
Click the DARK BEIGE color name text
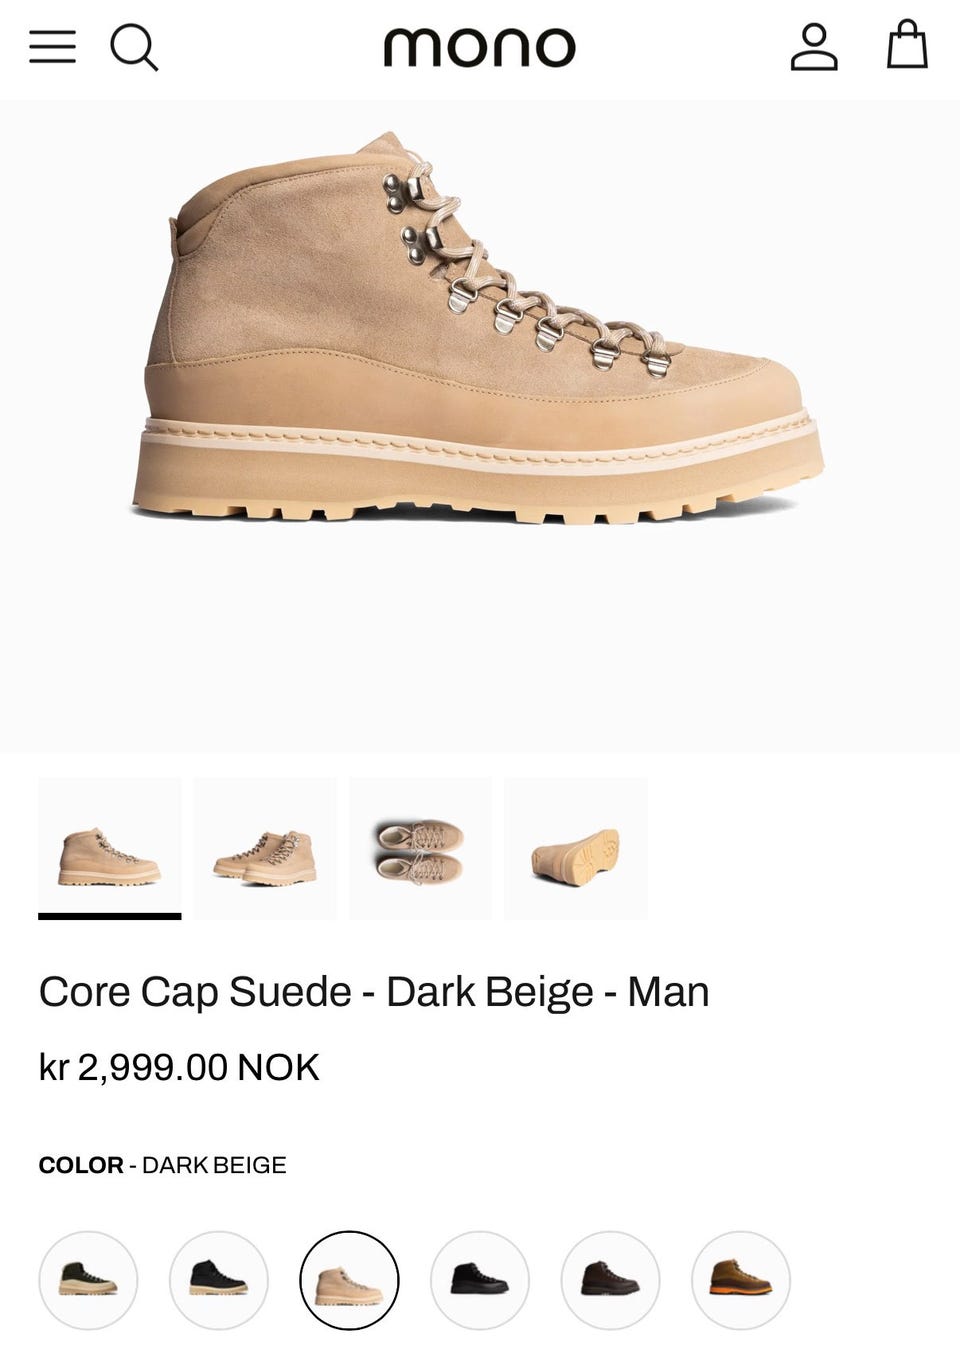pos(214,1165)
